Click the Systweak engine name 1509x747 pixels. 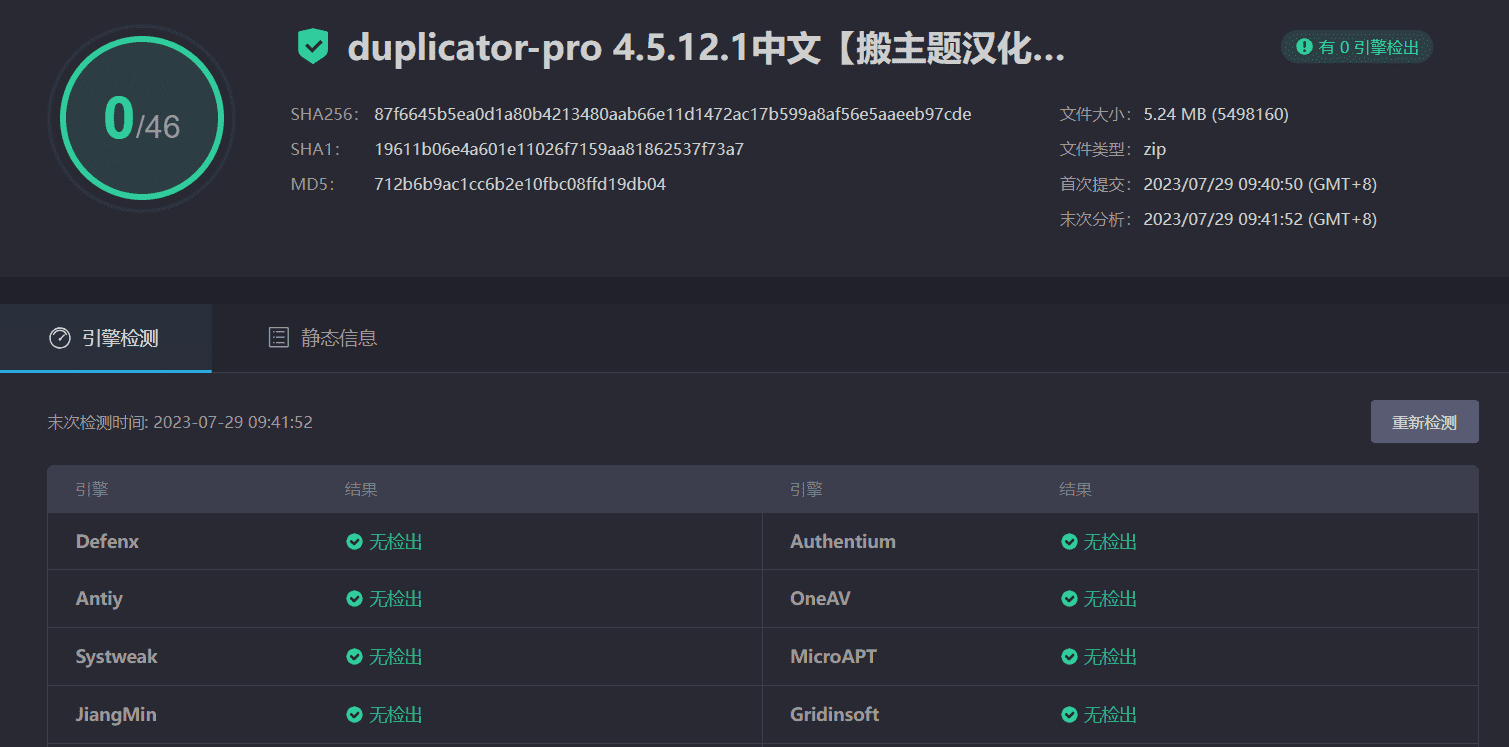(116, 657)
